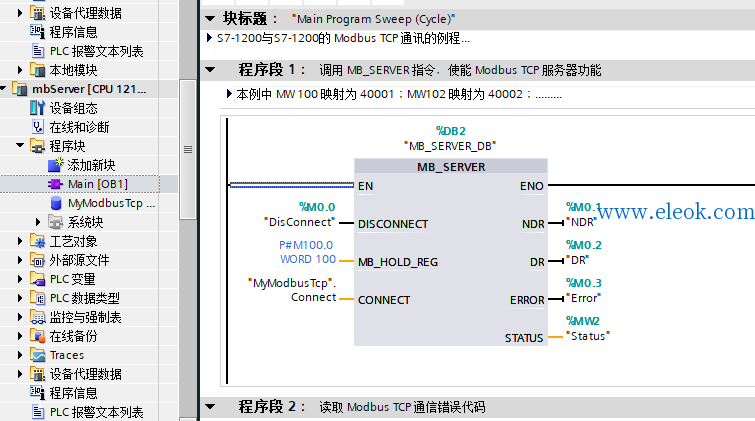Click the Traces icon
Image resolution: width=755 pixels, height=421 pixels.
38,355
